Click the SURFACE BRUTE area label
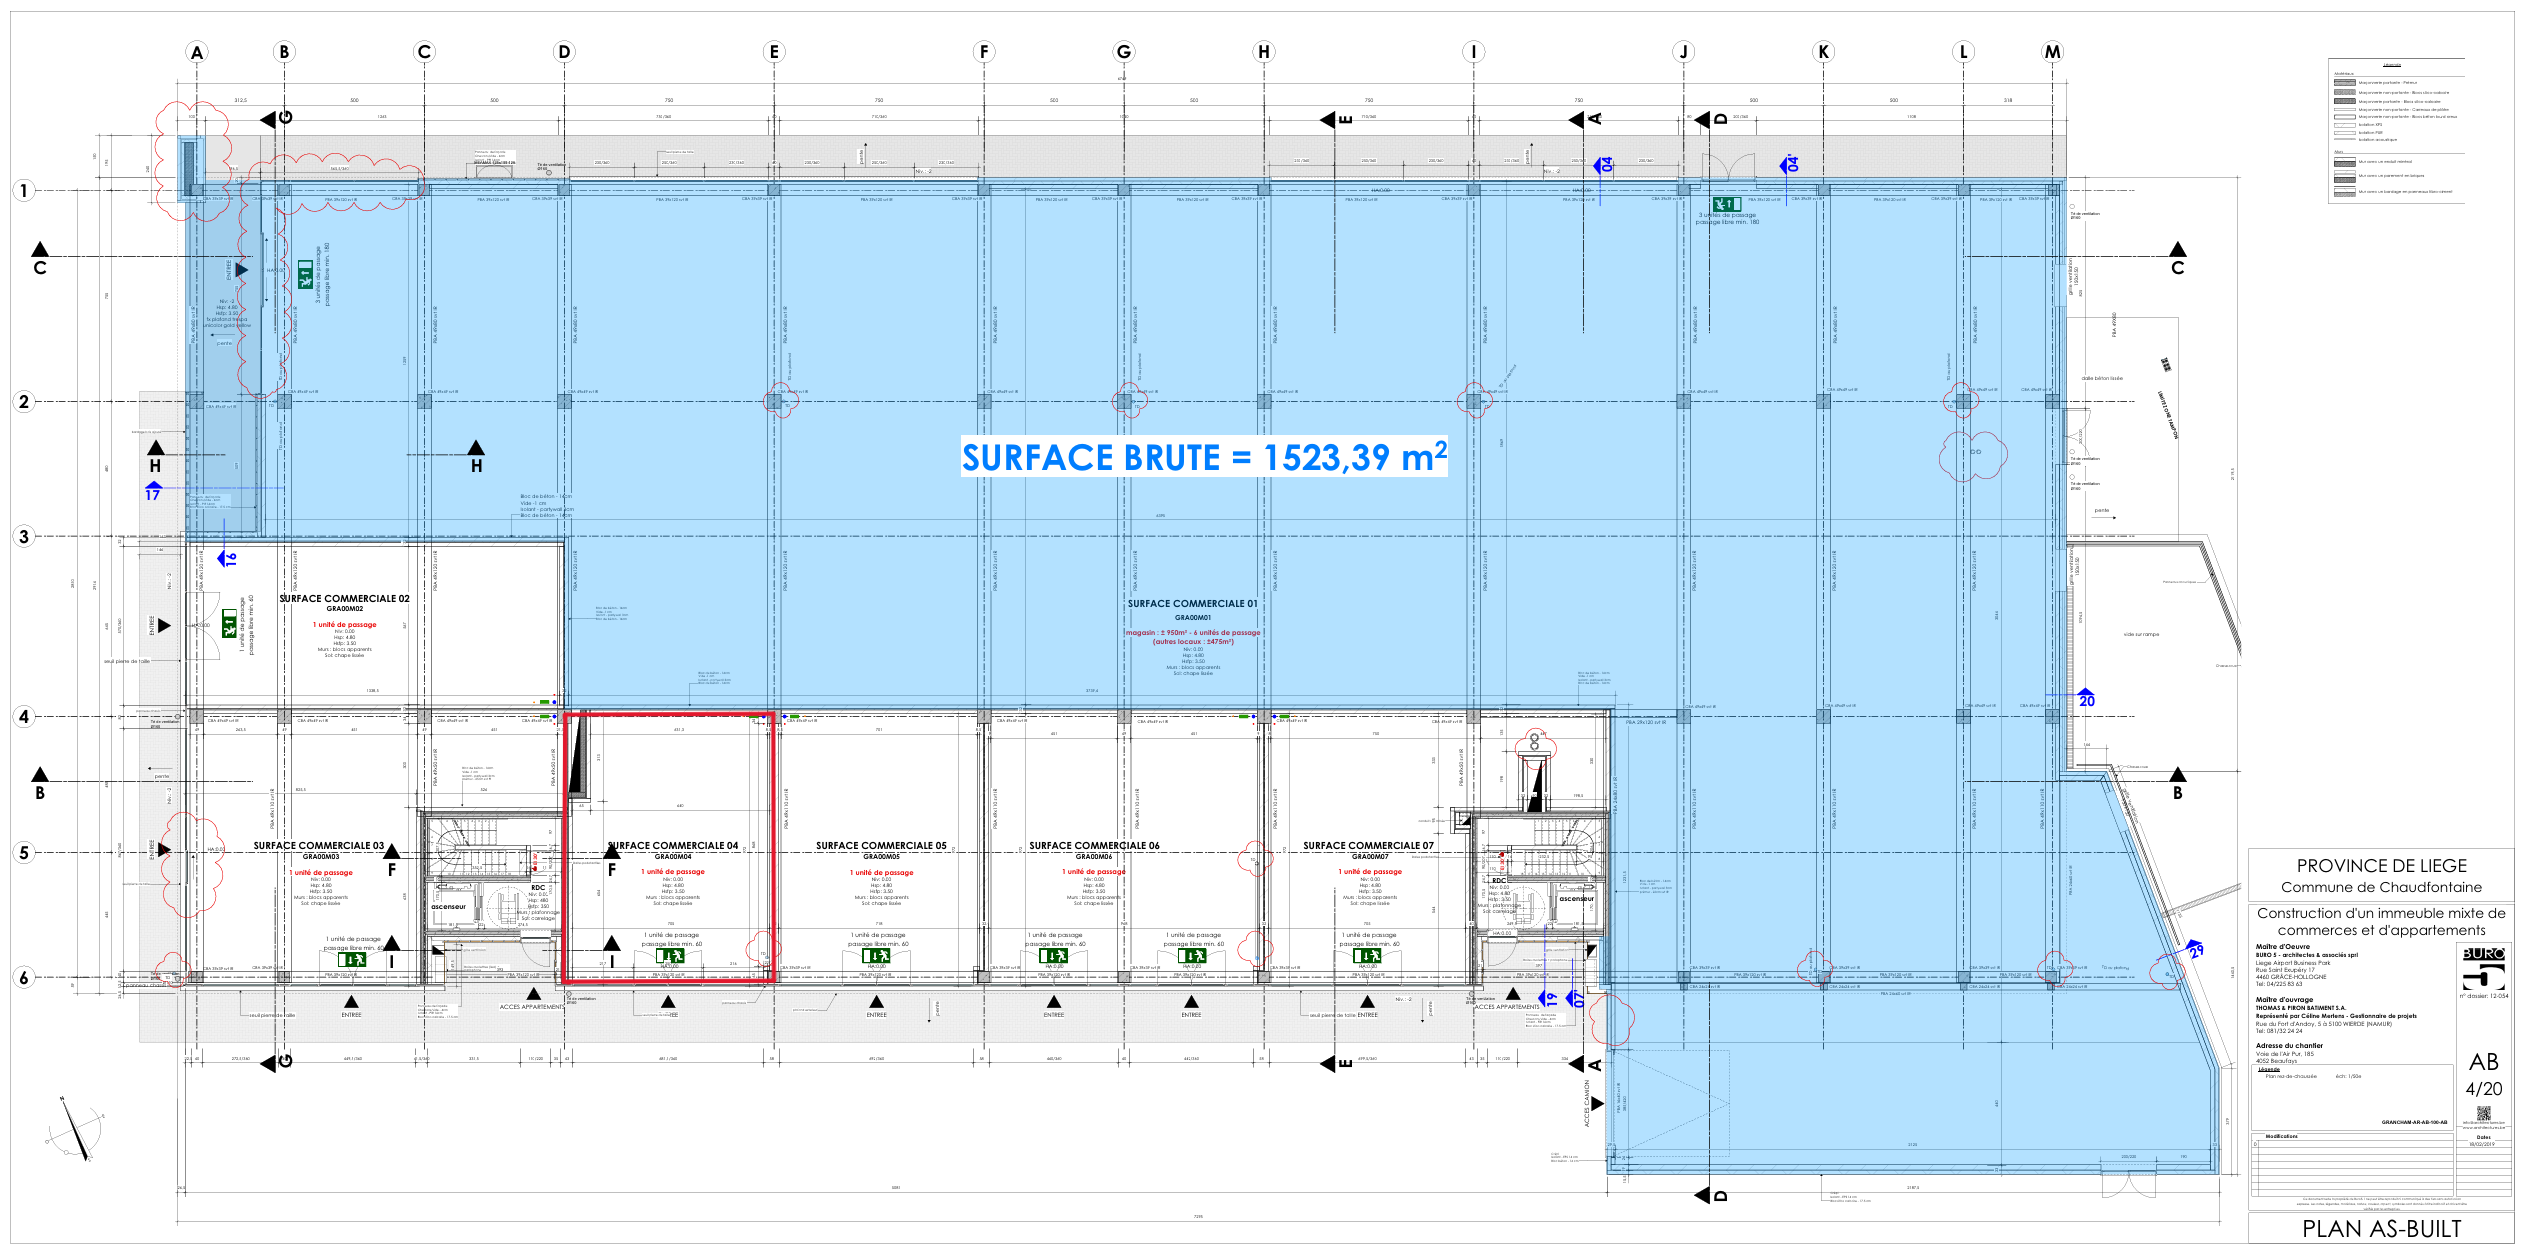This screenshot has width=2523, height=1251. point(1203,457)
